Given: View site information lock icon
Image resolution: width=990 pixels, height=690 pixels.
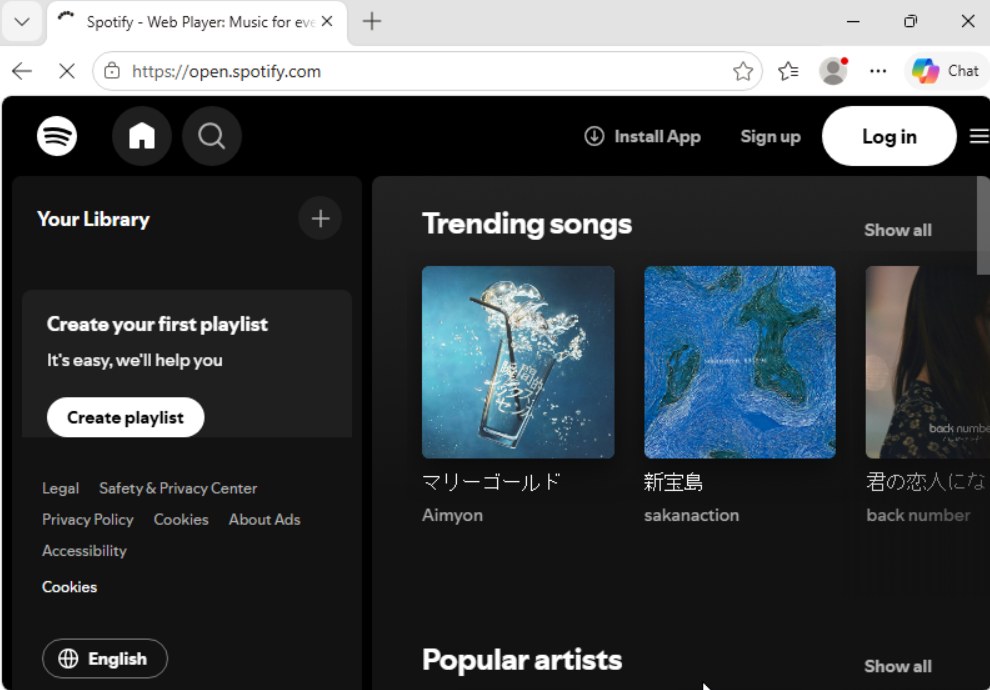Looking at the screenshot, I should [x=112, y=71].
